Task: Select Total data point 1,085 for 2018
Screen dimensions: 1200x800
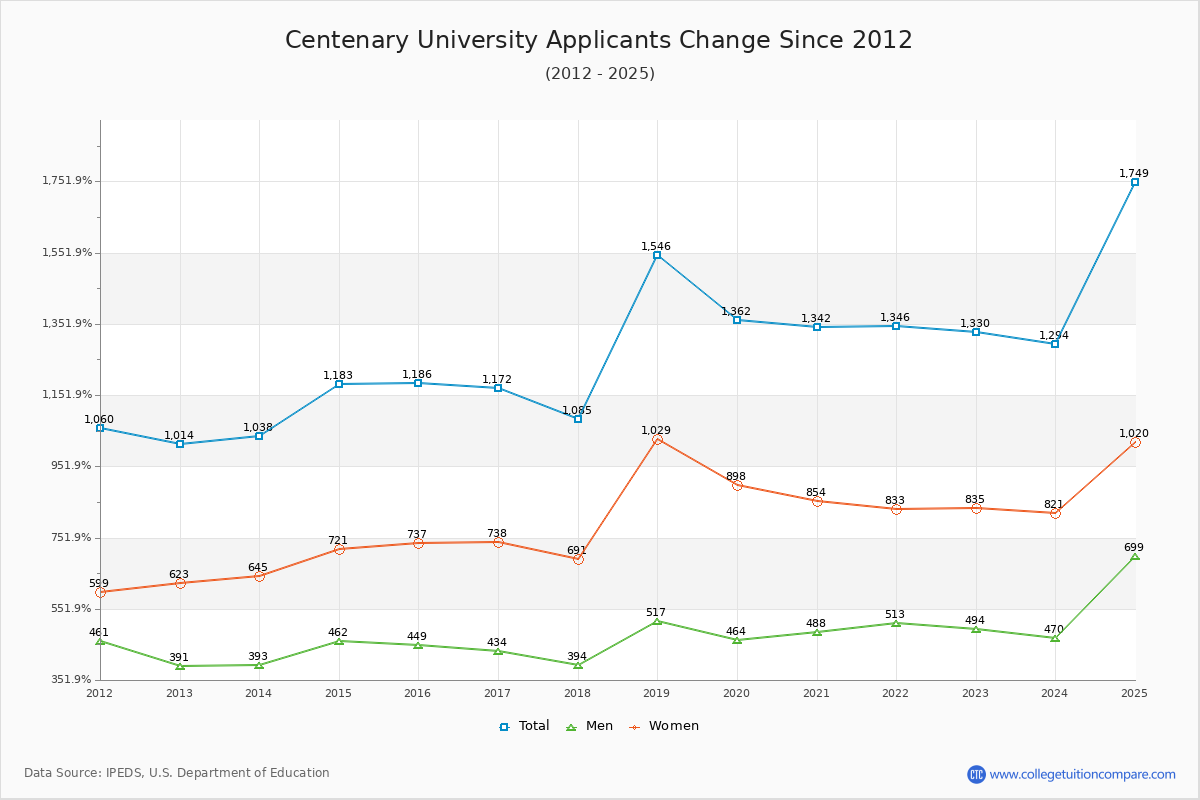Action: (578, 419)
